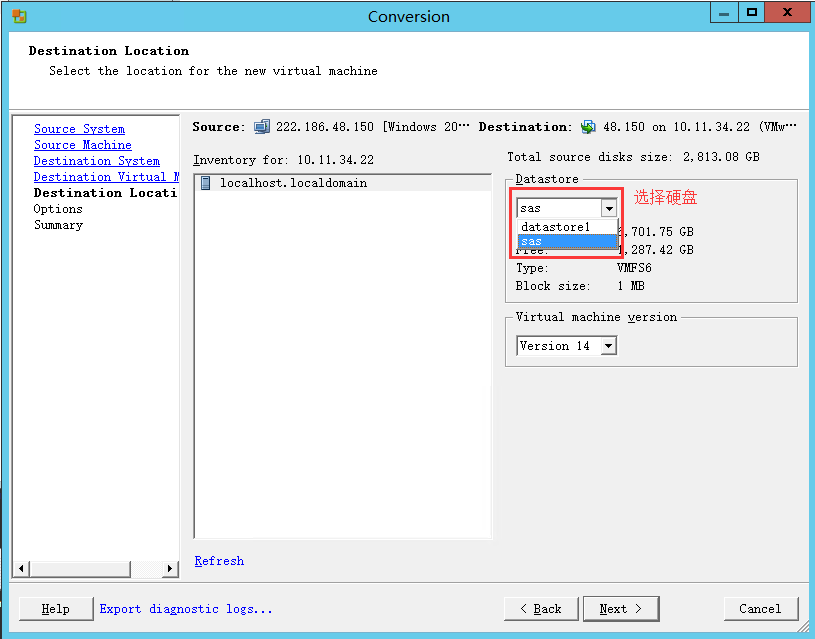Minimize the Conversion window

(x=724, y=12)
